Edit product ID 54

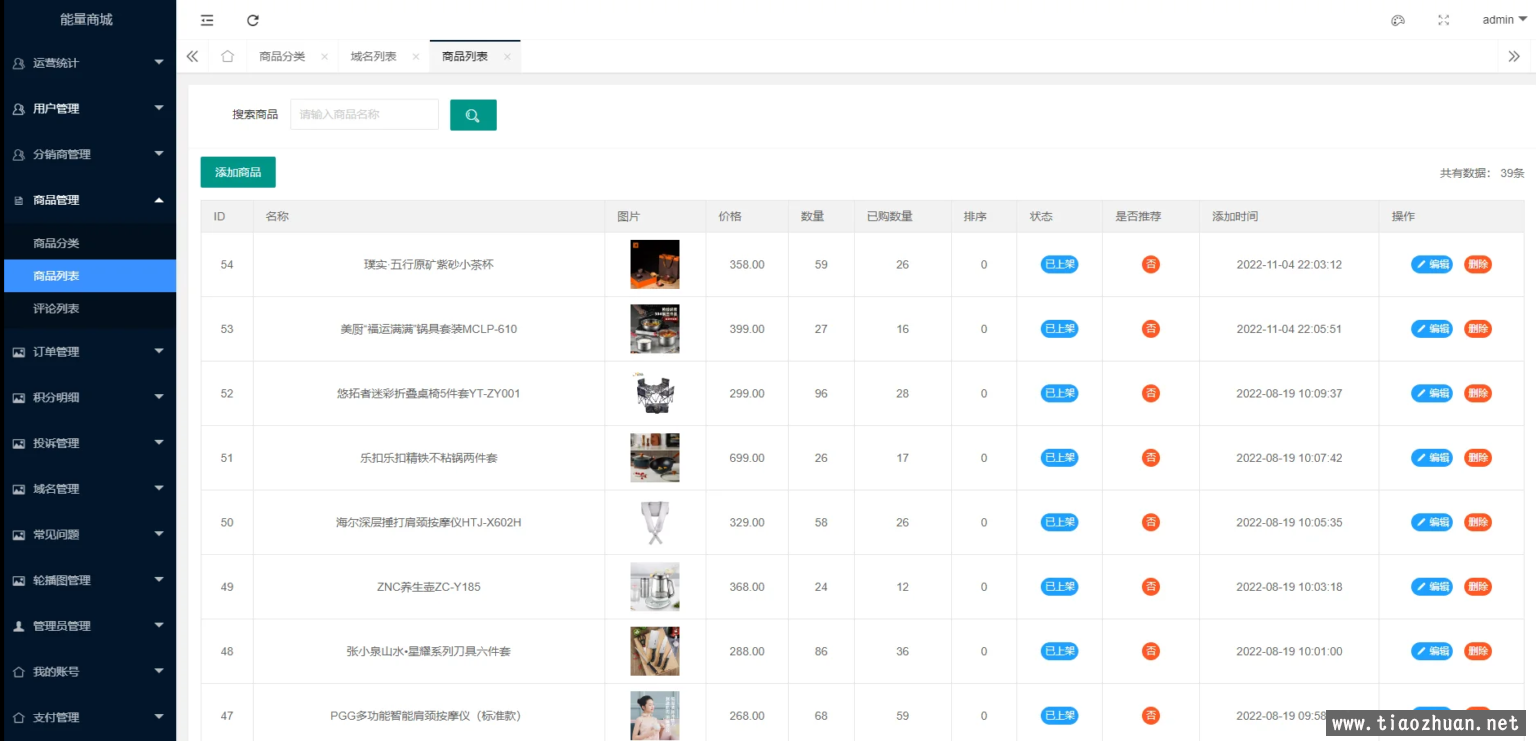click(x=1432, y=265)
